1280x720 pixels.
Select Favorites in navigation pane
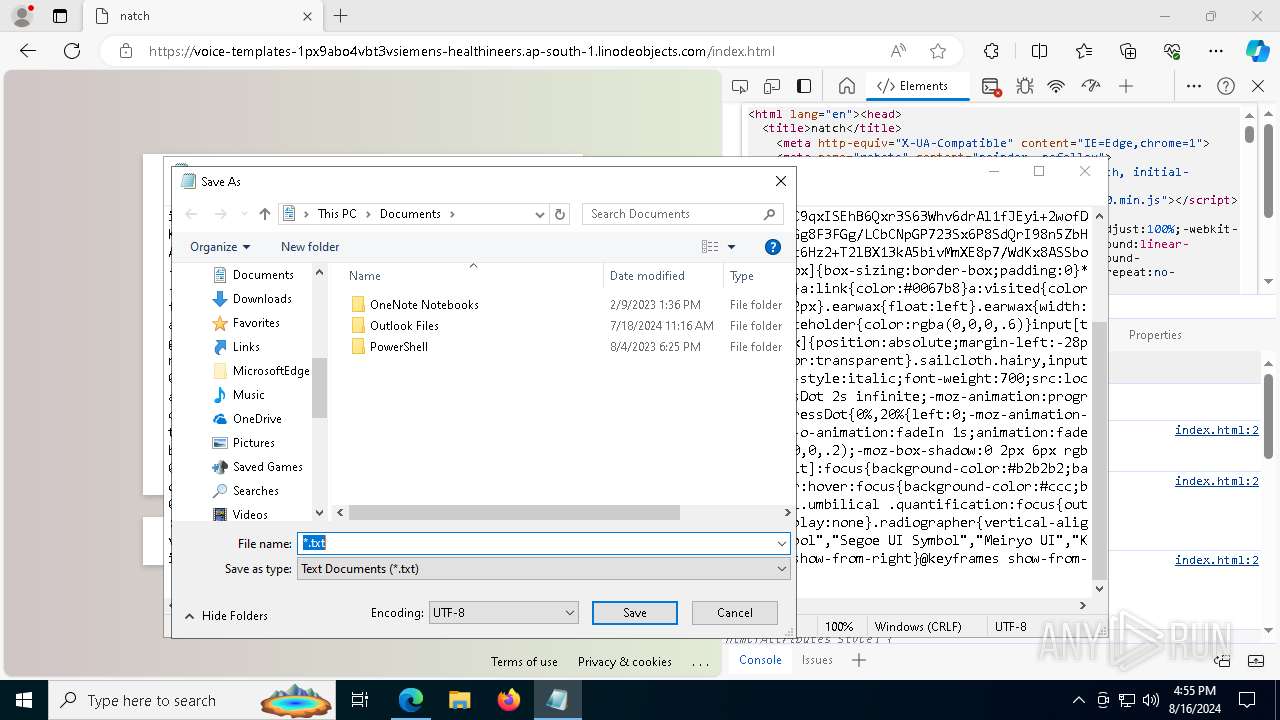click(x=256, y=323)
